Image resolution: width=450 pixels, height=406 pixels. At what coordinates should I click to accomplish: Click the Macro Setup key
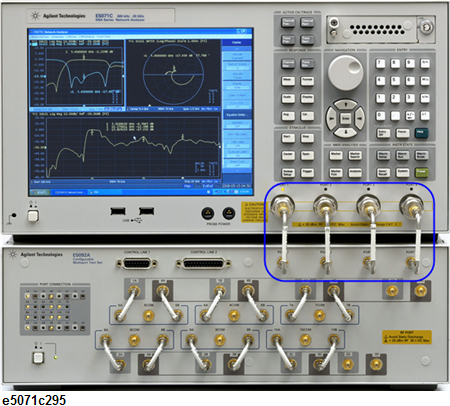coord(383,155)
